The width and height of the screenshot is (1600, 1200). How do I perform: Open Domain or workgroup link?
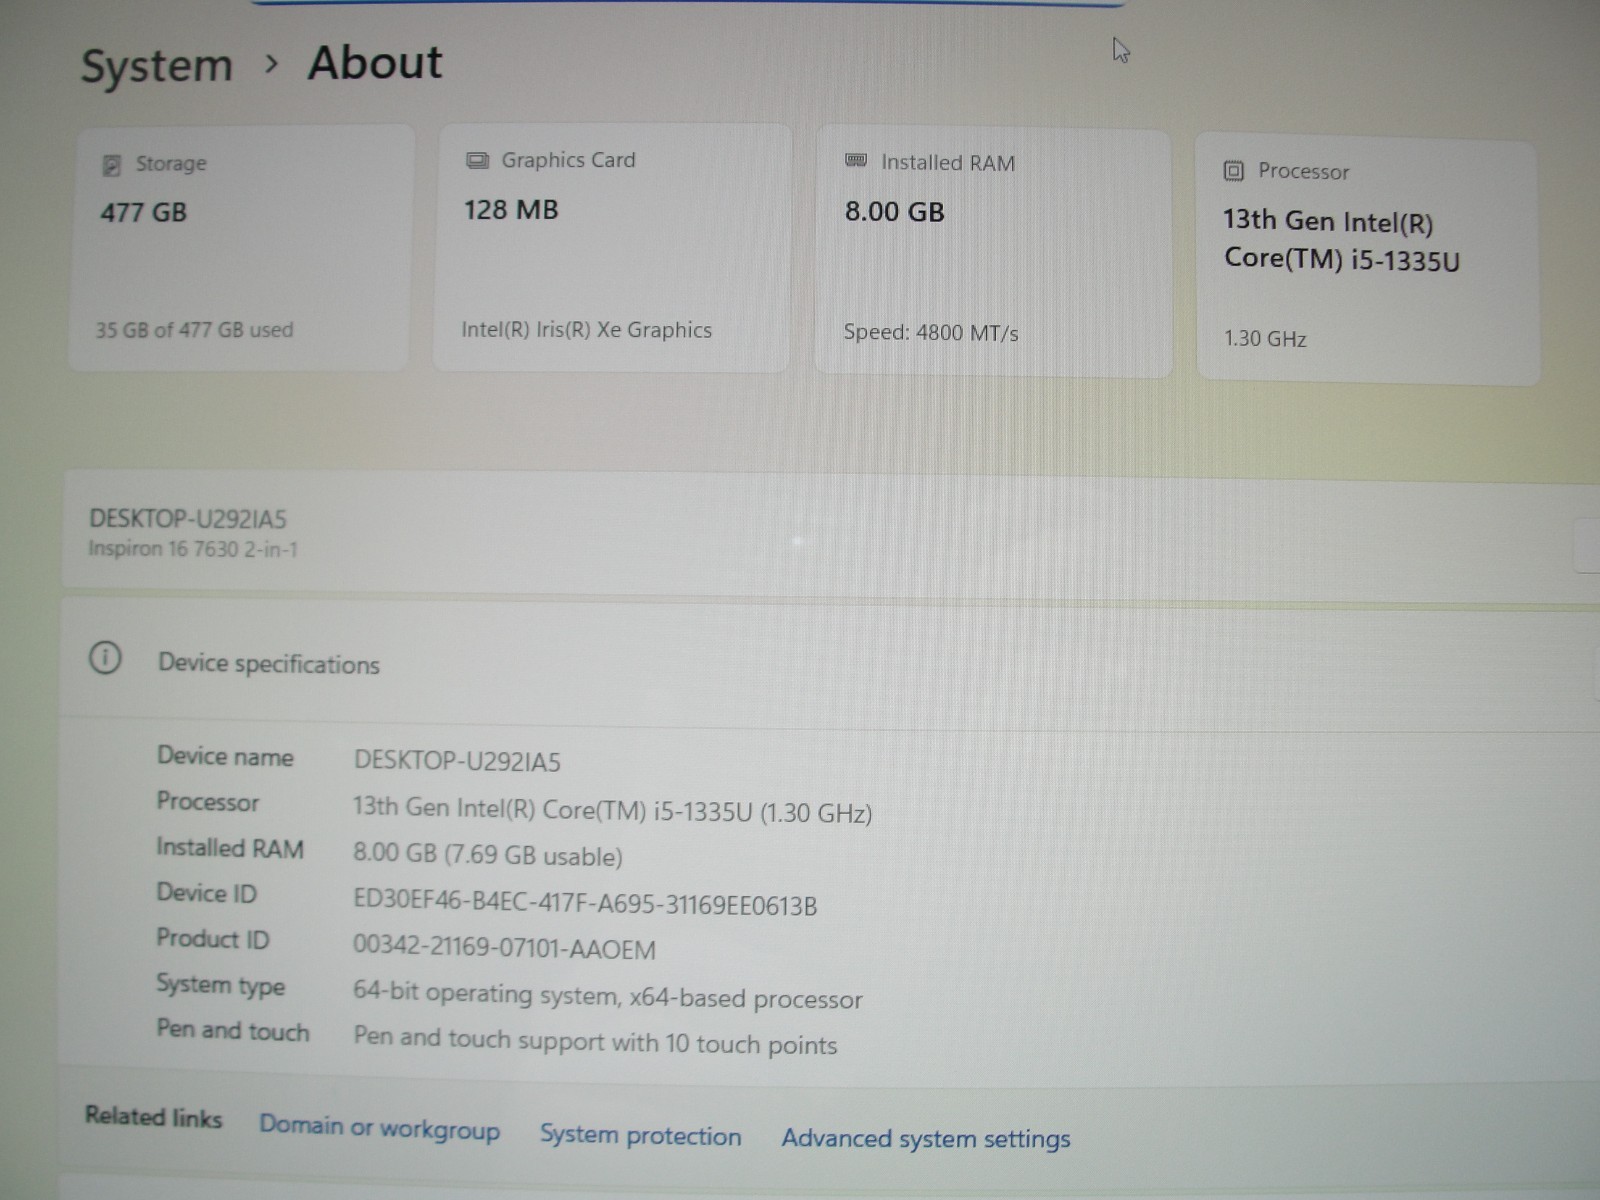pos(379,1128)
